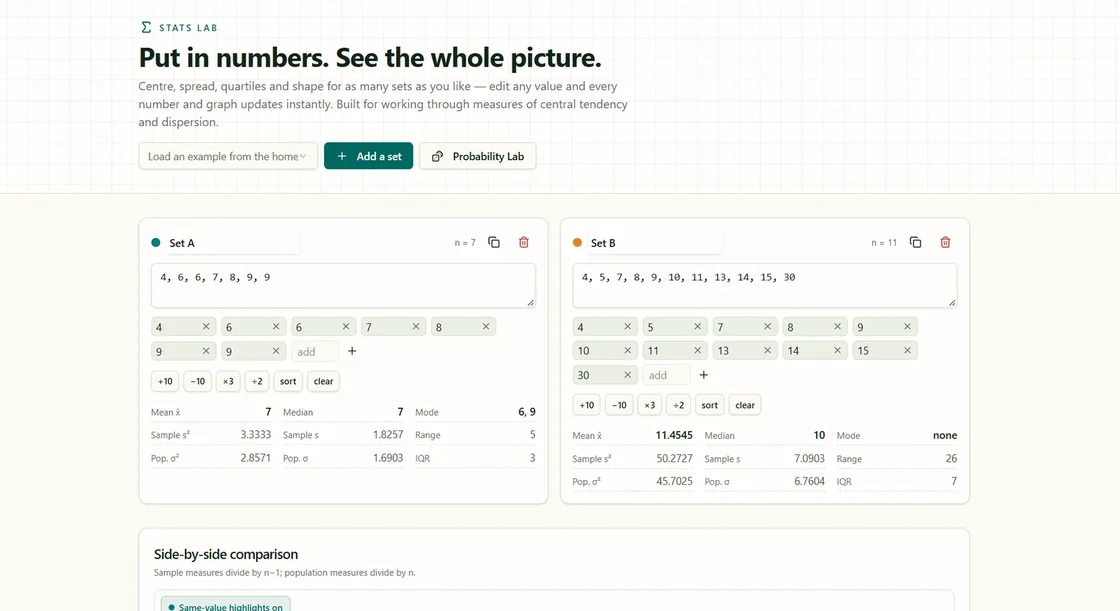Viewport: 1120px width, 611px height.
Task: Click Set B sample variance 50.2727
Action: point(674,458)
